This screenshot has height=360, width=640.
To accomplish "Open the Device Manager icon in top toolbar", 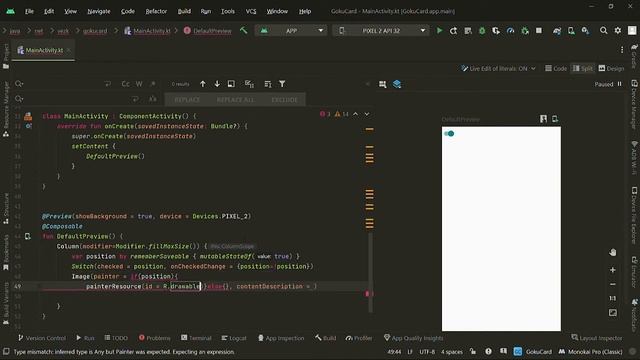I will (x=571, y=31).
